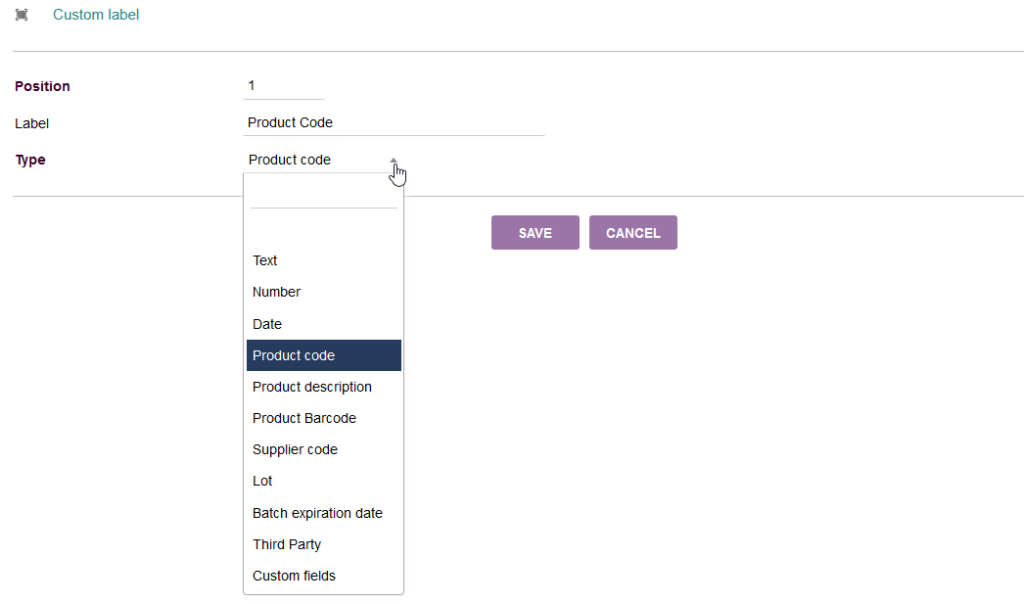1024x604 pixels.
Task: Choose the Lot option
Action: [263, 481]
